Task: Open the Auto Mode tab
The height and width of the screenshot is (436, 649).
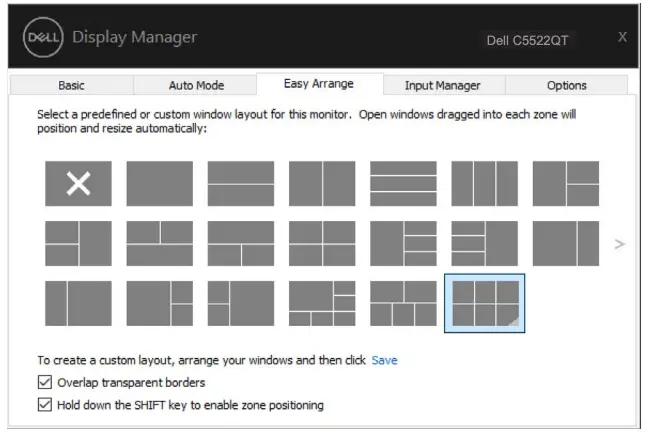Action: 195,86
